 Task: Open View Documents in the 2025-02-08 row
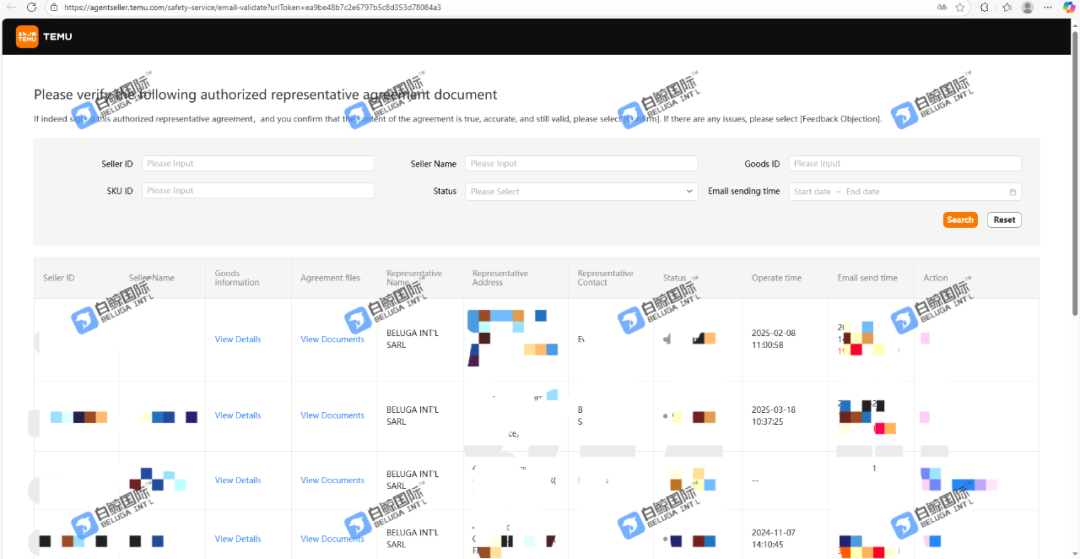click(x=332, y=339)
